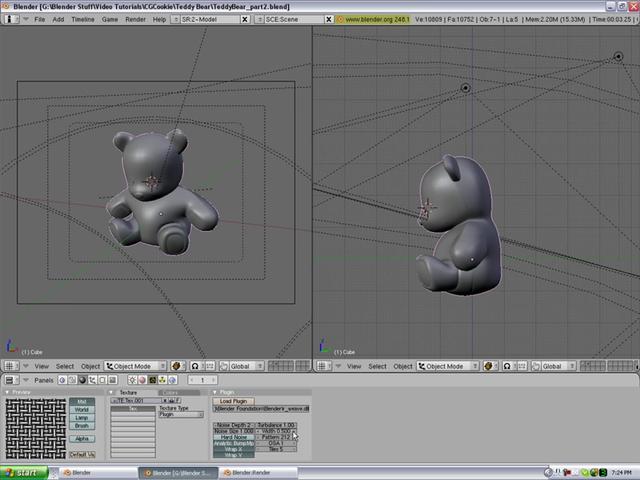640x480 pixels.
Task: Open the Texture Type Plugin dropdown
Action: [x=181, y=414]
